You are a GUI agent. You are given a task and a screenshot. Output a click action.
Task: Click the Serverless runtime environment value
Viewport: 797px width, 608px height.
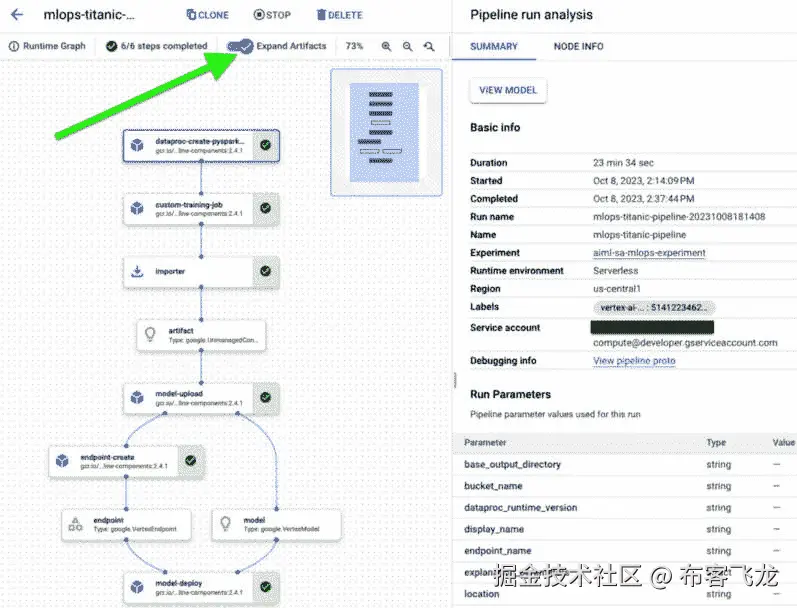point(616,271)
